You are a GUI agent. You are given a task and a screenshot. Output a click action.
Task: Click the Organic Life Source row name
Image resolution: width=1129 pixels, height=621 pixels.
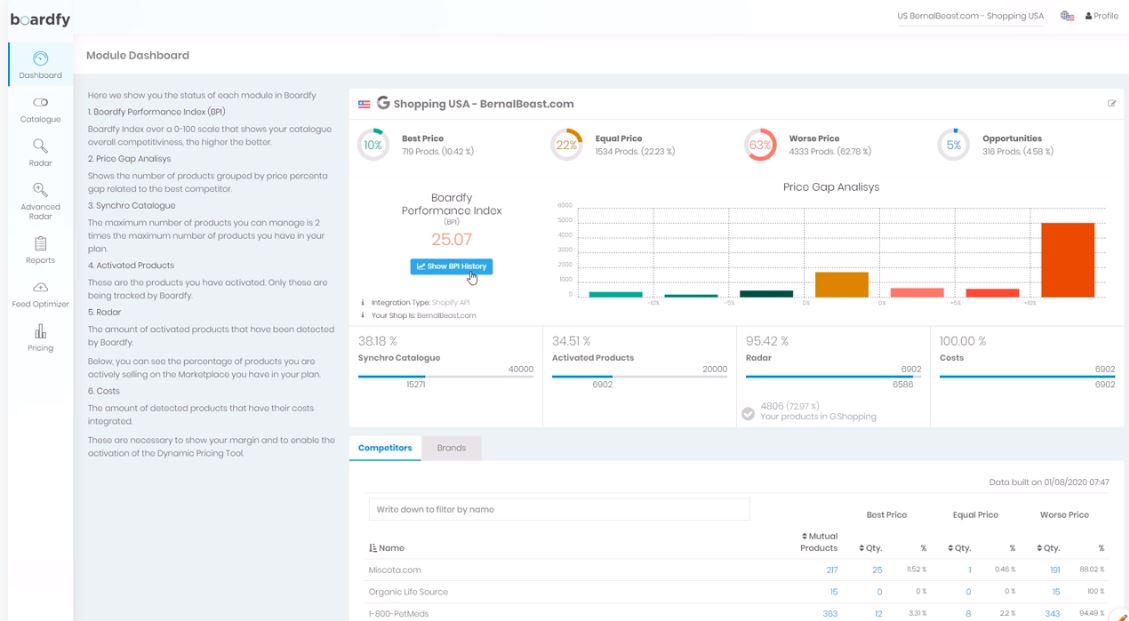pos(408,592)
